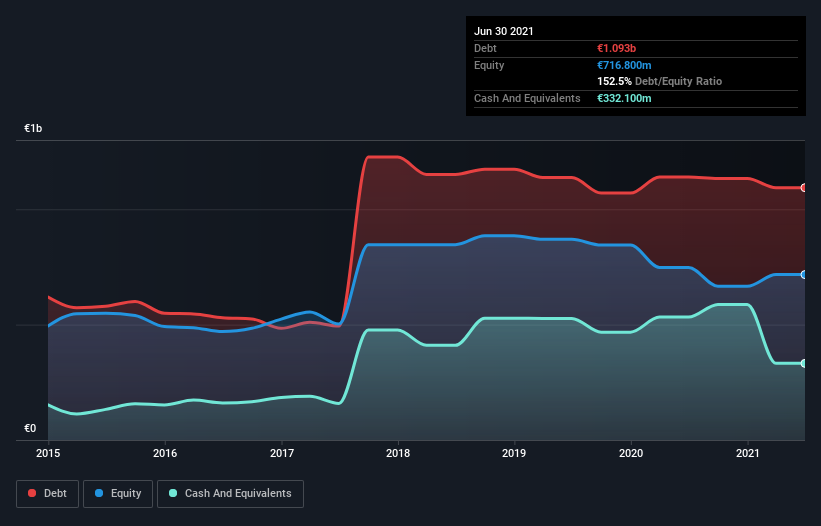Toggle the Equity series legend button
821x526 pixels.
click(118, 494)
